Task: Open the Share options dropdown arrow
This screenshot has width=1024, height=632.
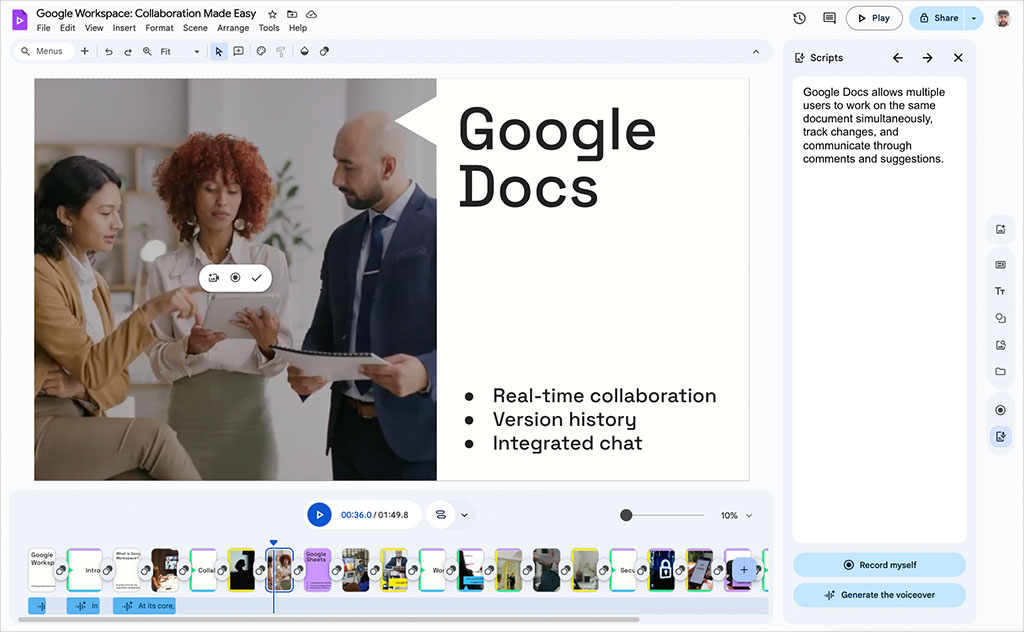Action: point(974,18)
